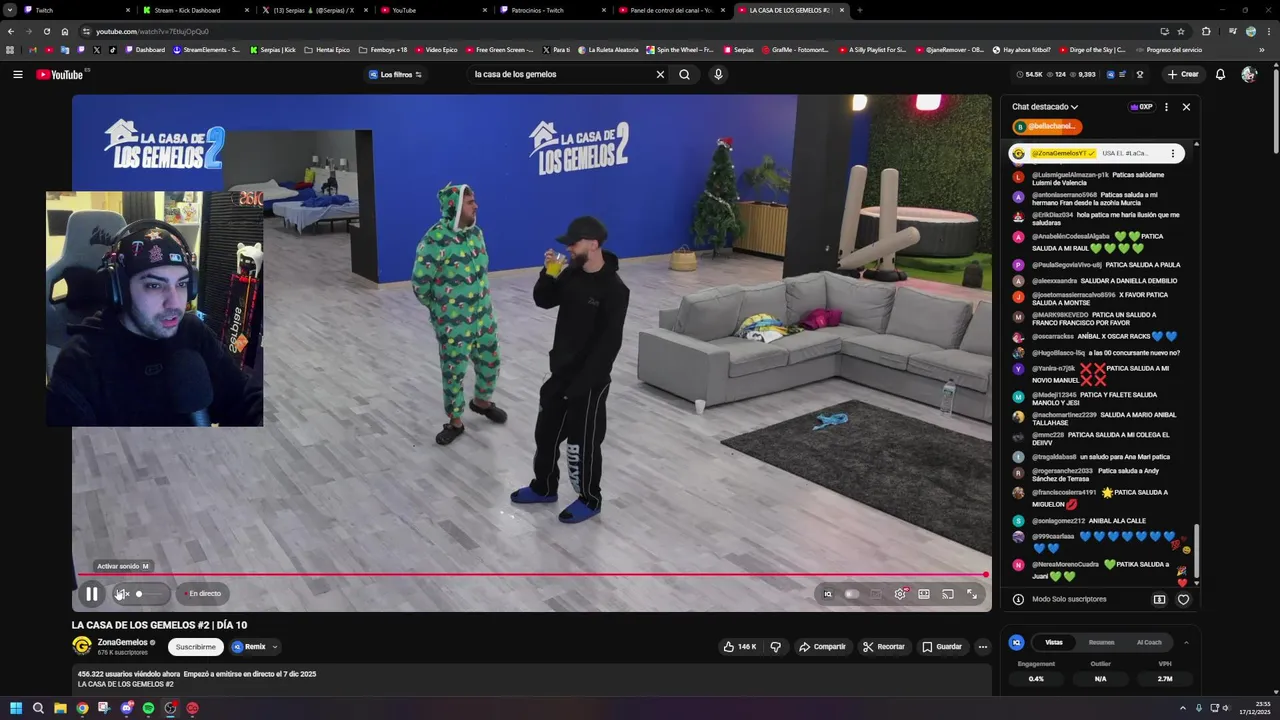The width and height of the screenshot is (1280, 720).
Task: Open the ZonaGemelos channel avatar
Action: pos(82,646)
